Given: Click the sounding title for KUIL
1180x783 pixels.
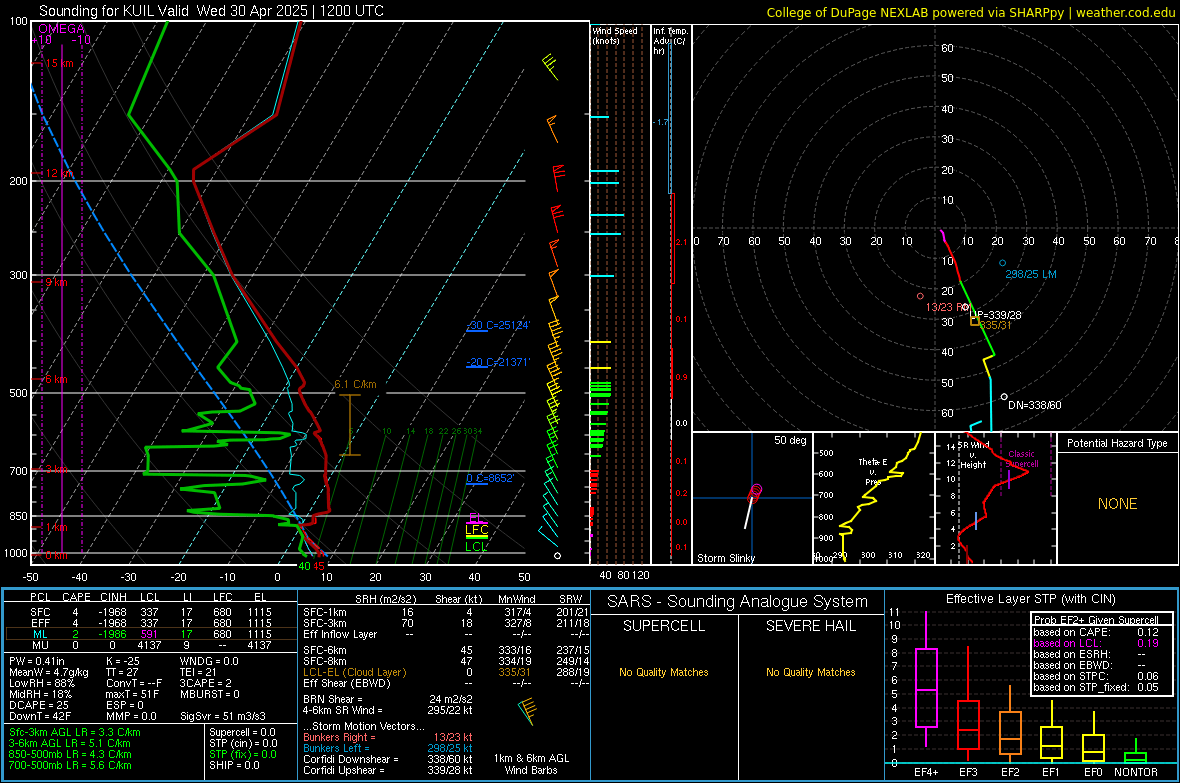Looking at the screenshot, I should 211,11.
